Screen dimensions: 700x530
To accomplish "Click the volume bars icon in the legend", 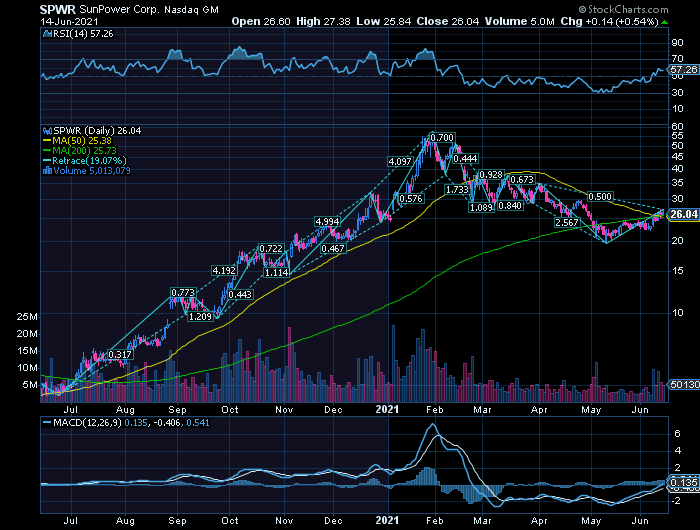I will coord(47,171).
